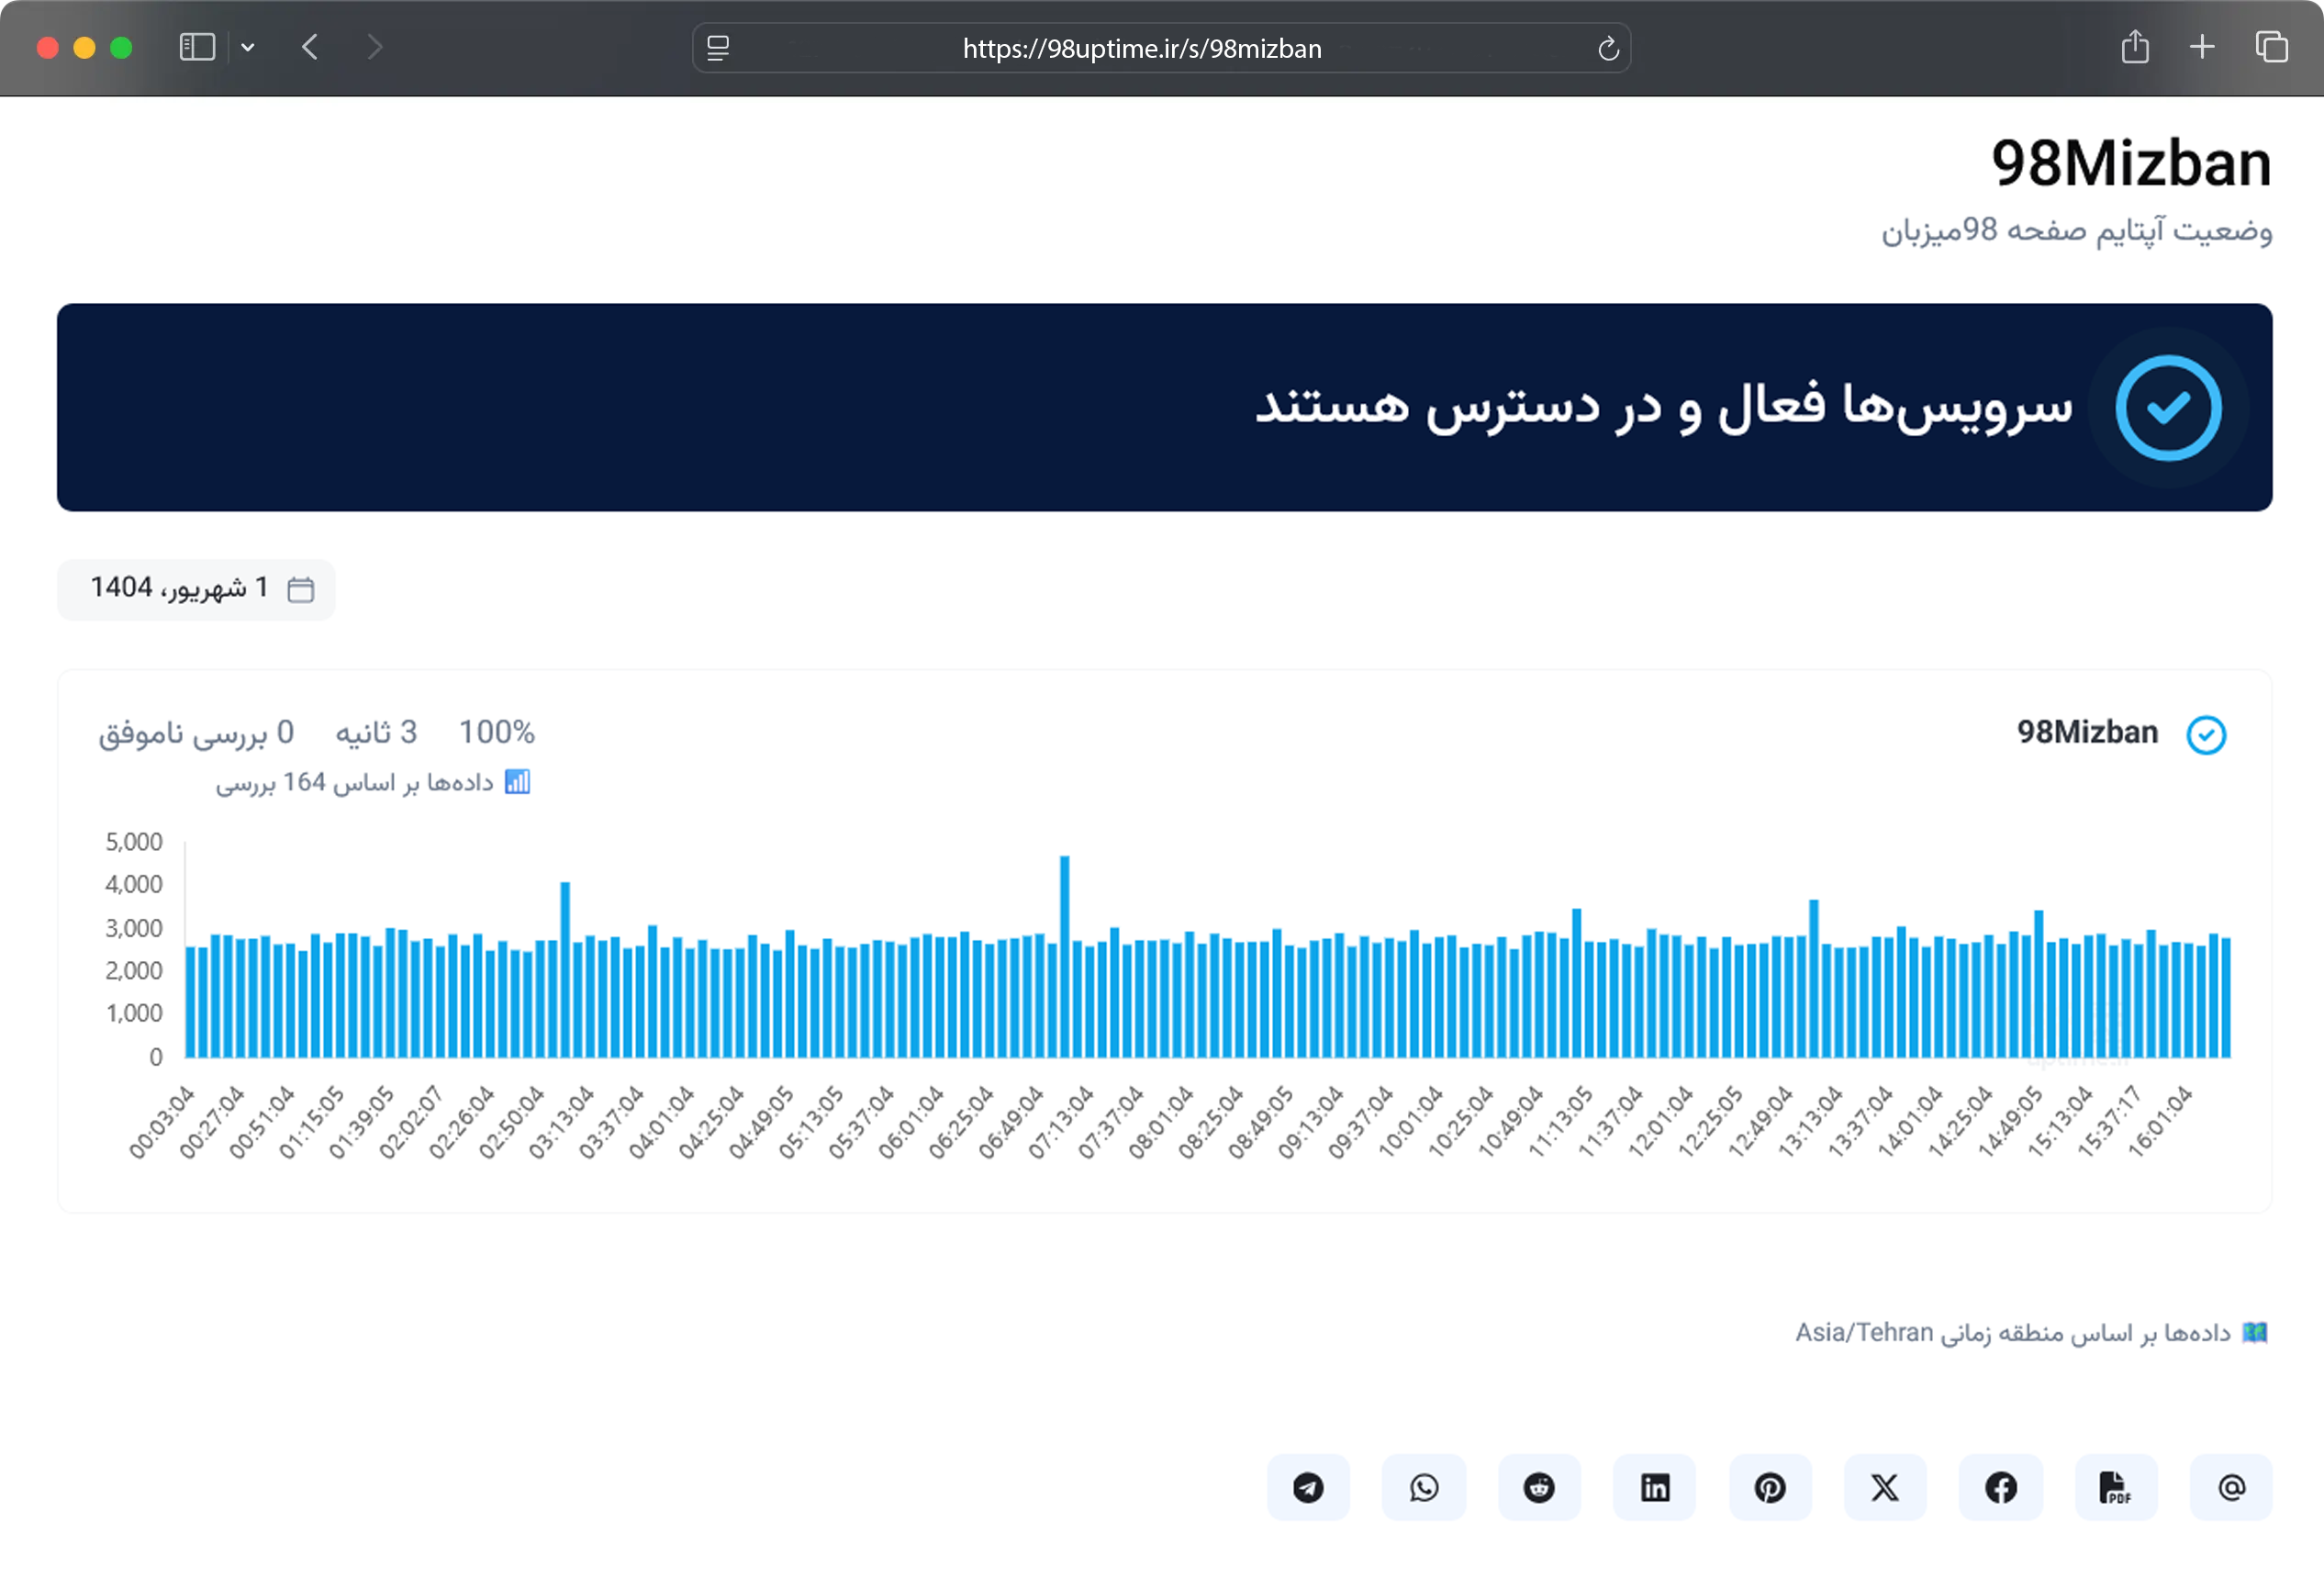Image resolution: width=2324 pixels, height=1590 pixels.
Task: Export status page as PDF
Action: (2115, 1487)
